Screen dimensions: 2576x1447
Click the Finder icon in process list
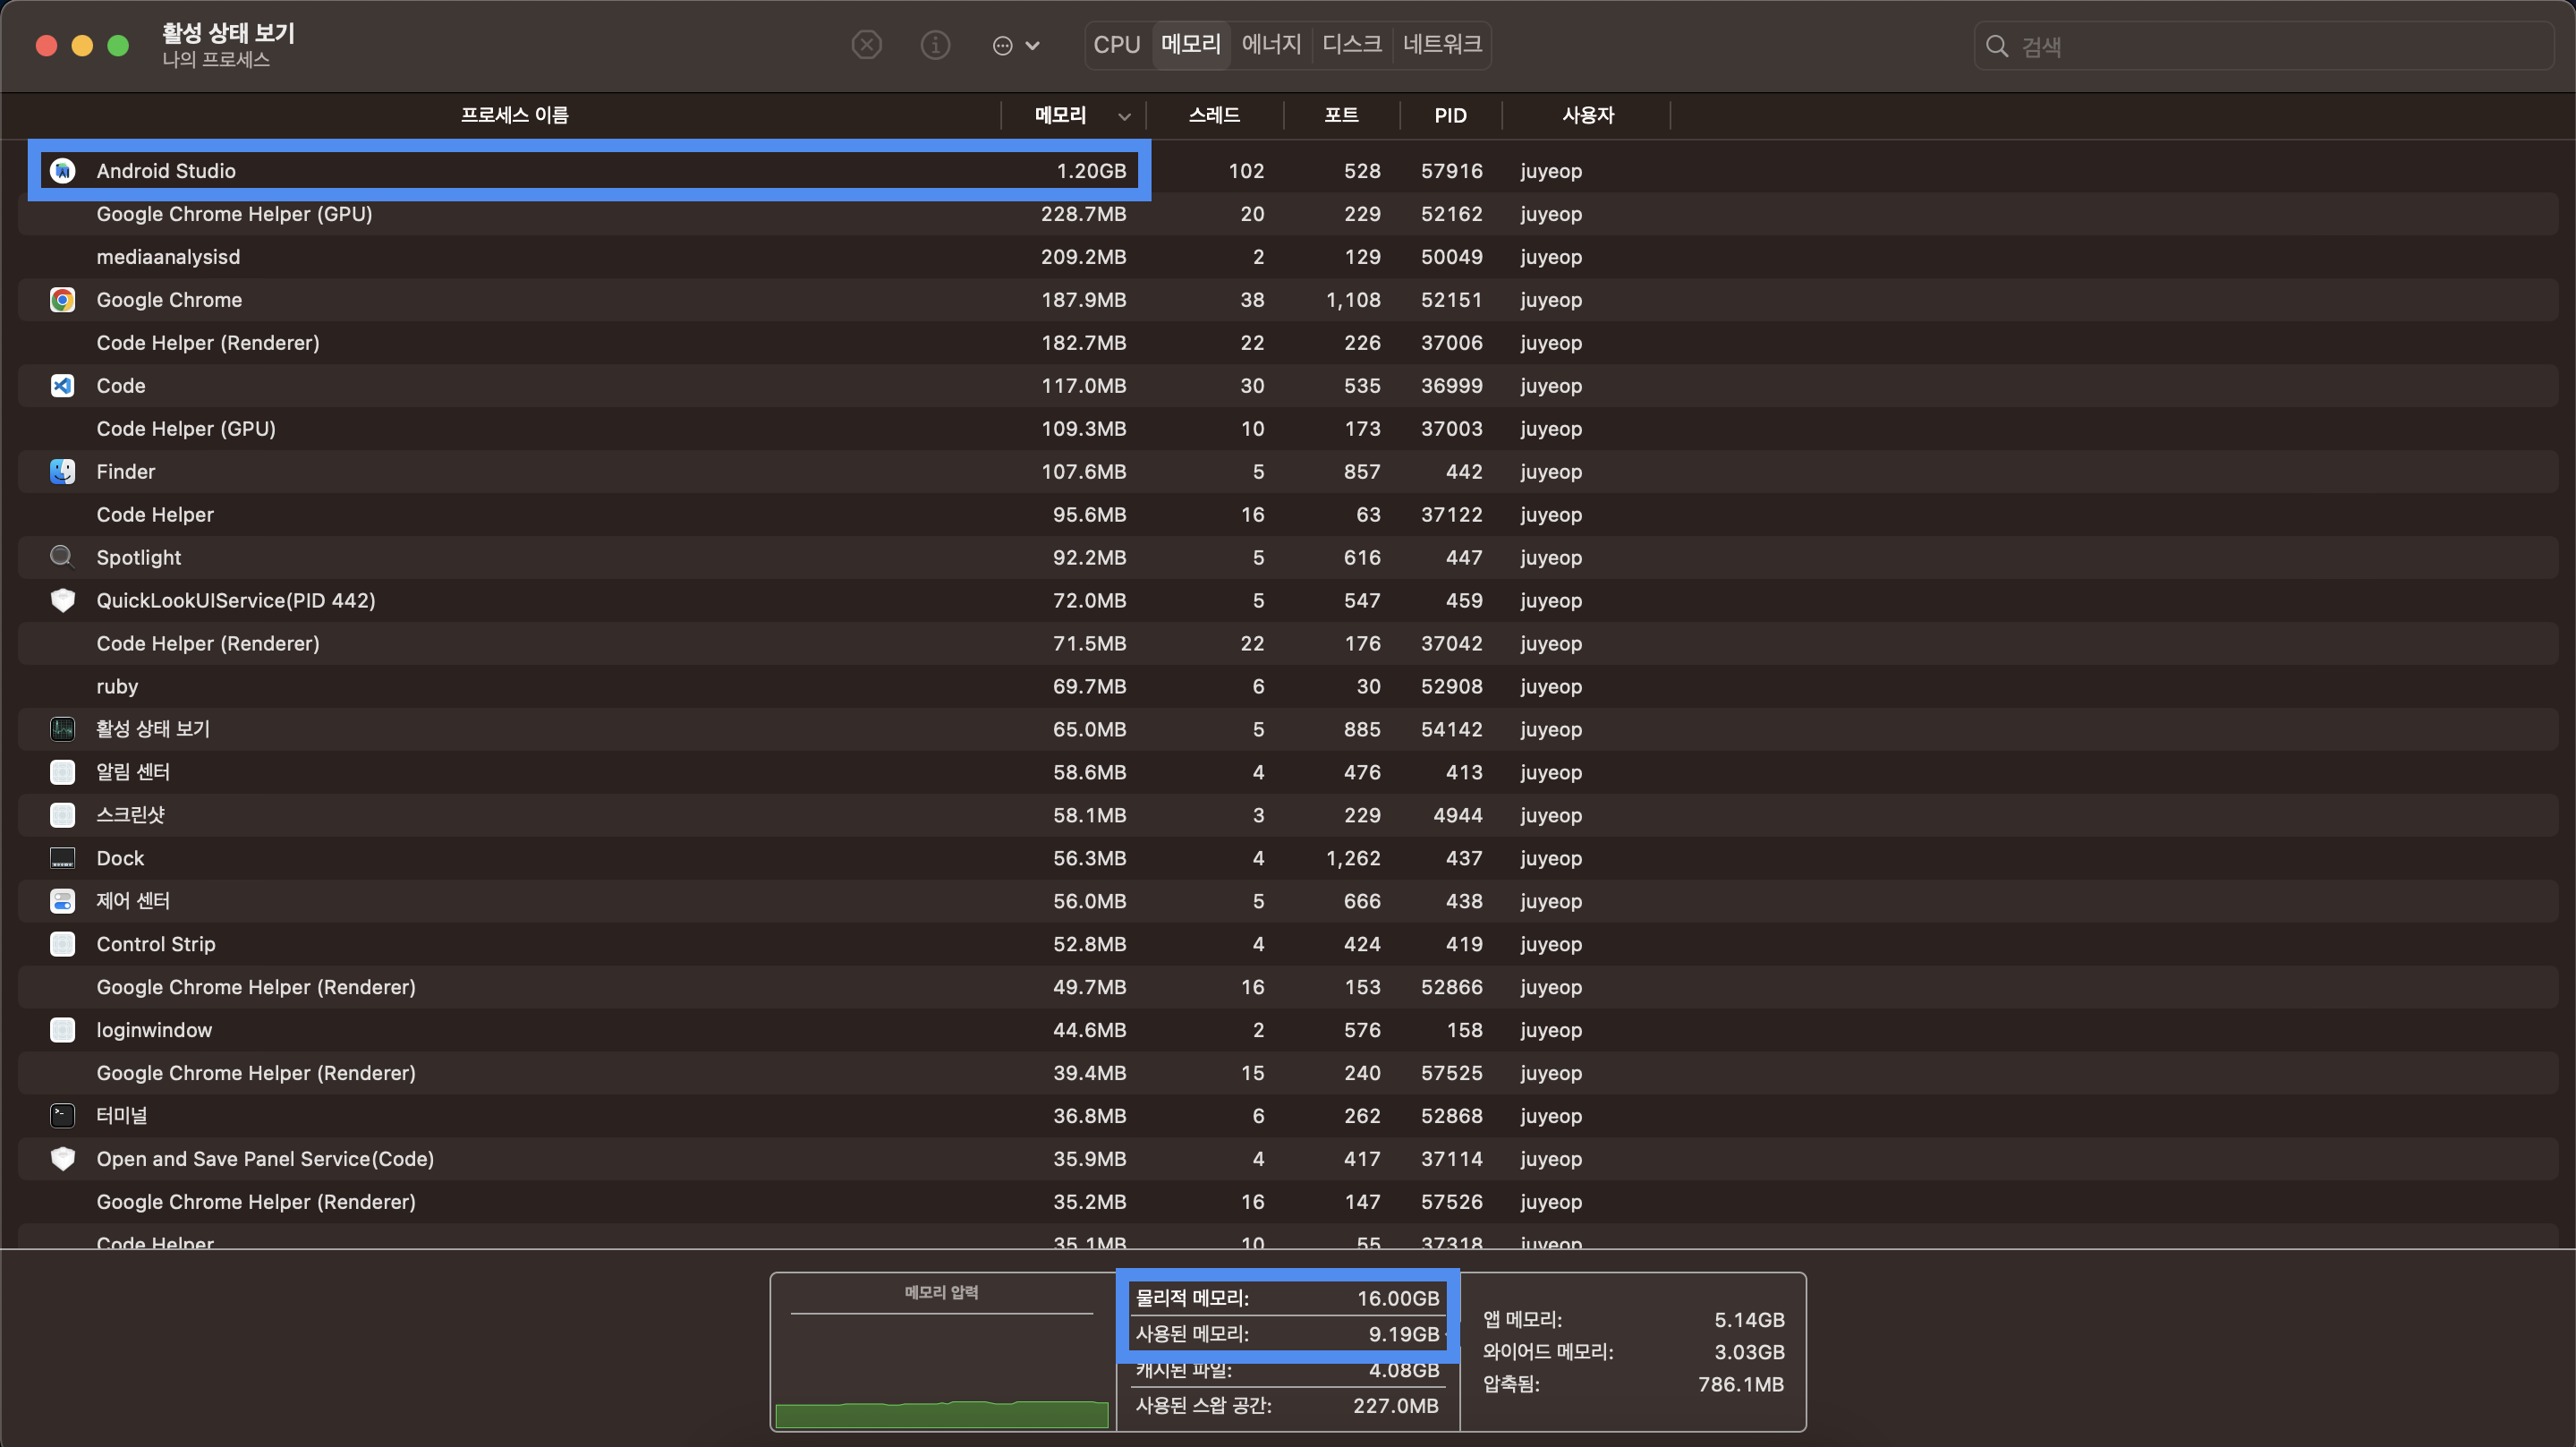pos(62,472)
